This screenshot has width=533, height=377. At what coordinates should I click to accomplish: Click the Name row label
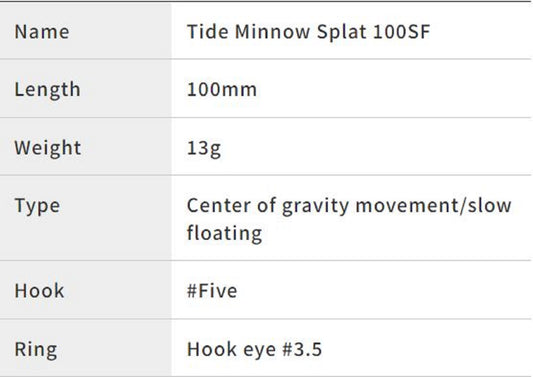pyautogui.click(x=42, y=32)
